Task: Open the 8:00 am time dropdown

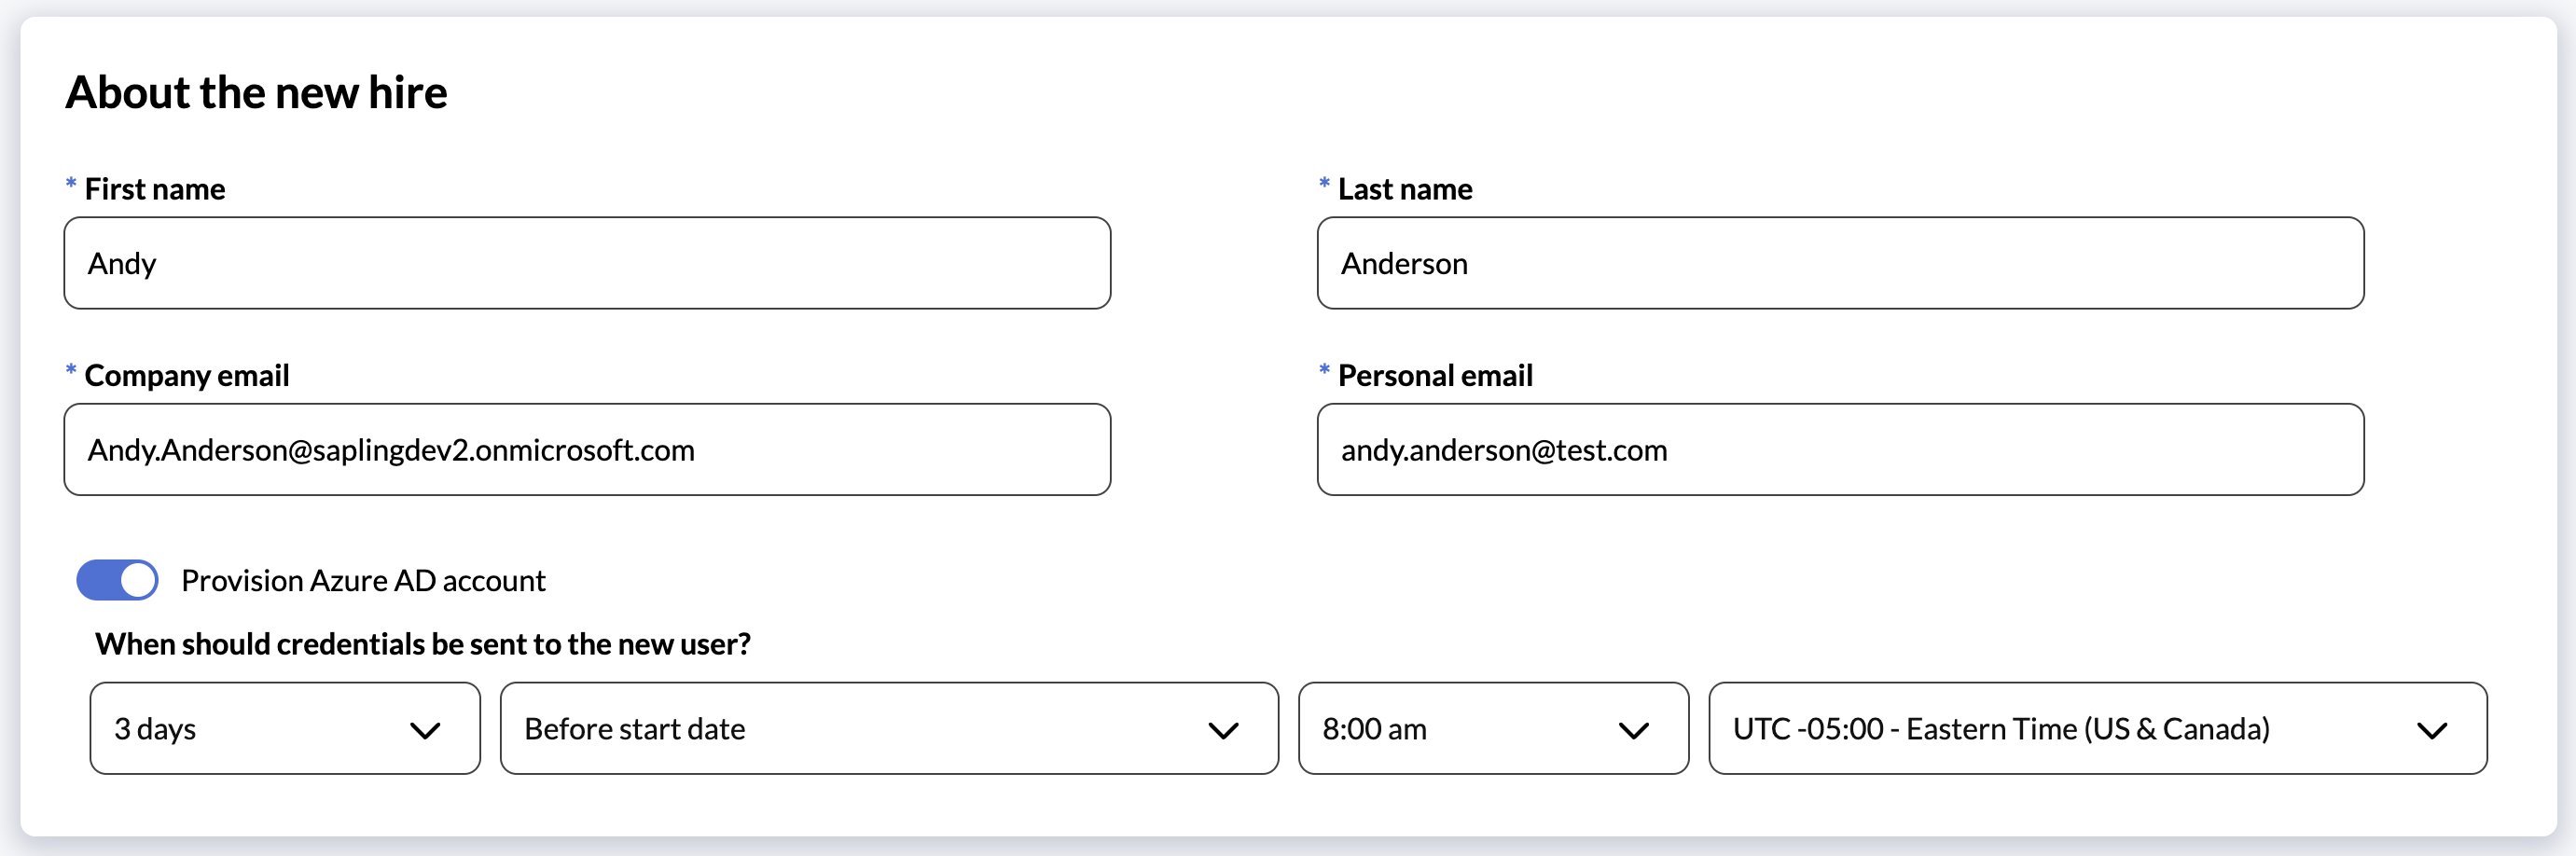Action: coord(1492,728)
